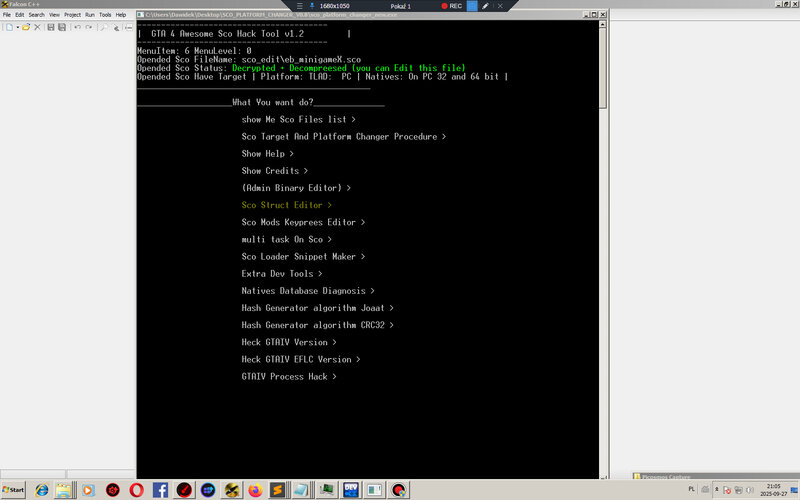Launch Firefox from the taskbar
Image resolution: width=800 pixels, height=500 pixels.
[x=255, y=490]
